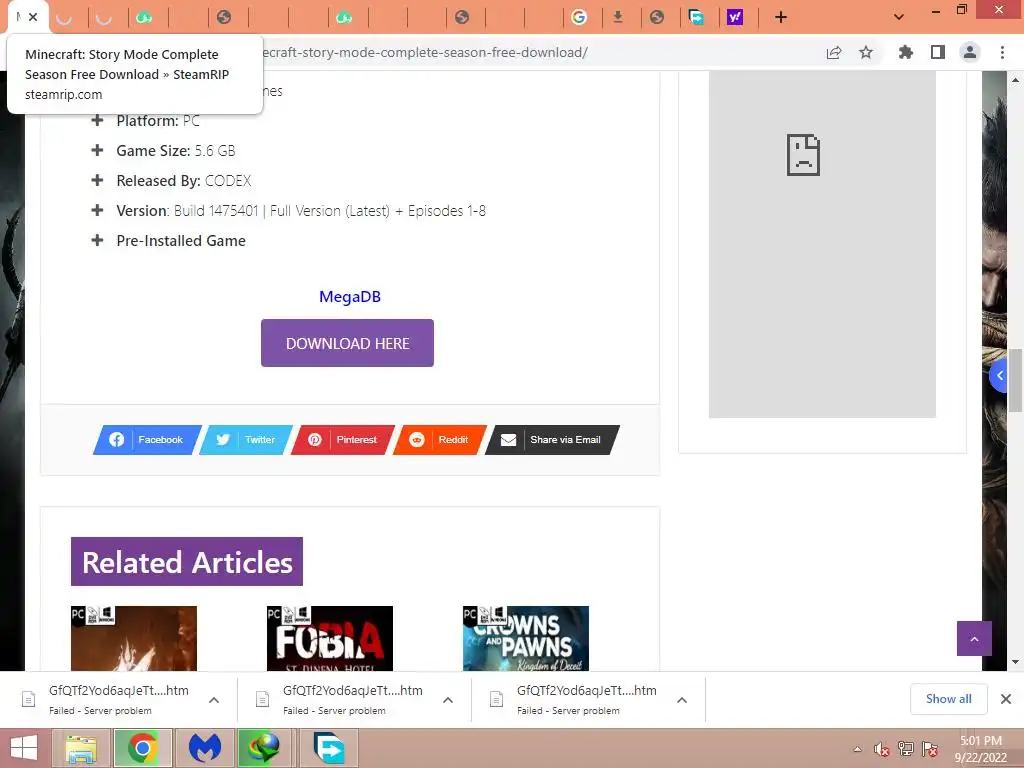Click the Related Articles heading
1024x768 pixels.
[187, 562]
